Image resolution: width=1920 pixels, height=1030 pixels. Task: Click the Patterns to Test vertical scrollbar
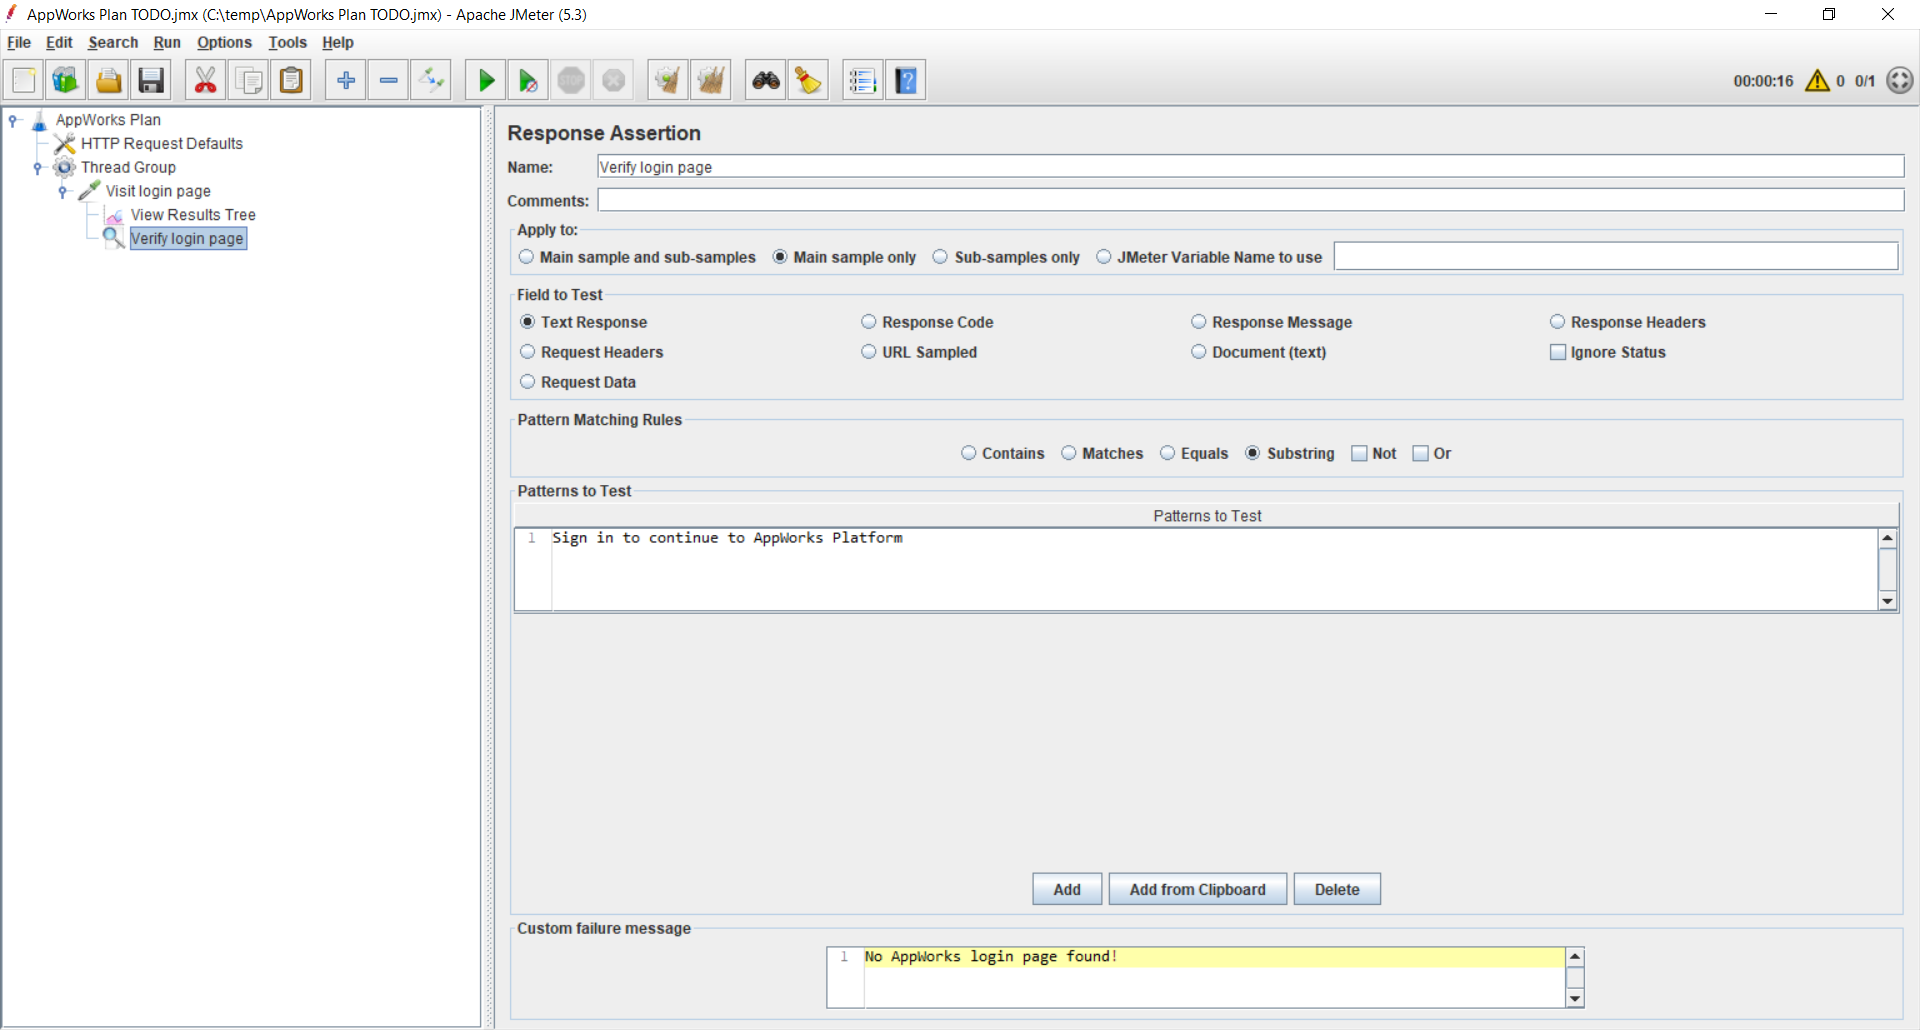(1887, 569)
